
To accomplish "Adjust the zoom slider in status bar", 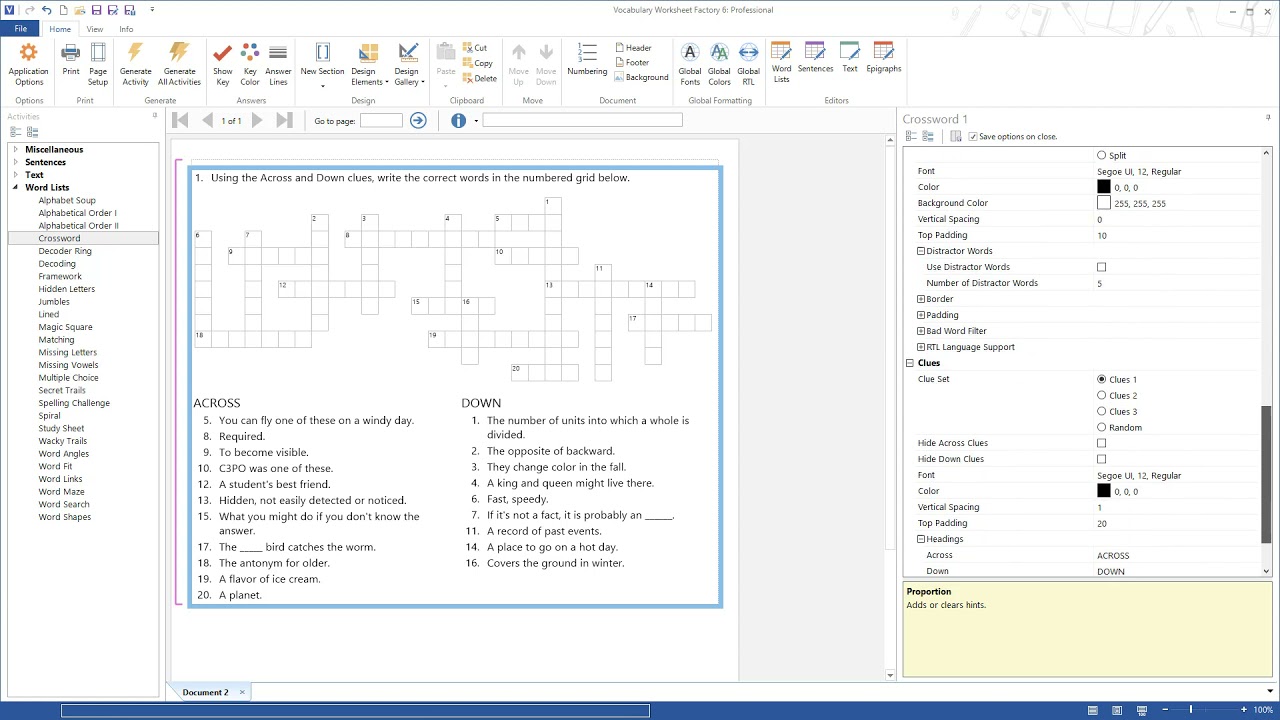I will tap(1190, 710).
